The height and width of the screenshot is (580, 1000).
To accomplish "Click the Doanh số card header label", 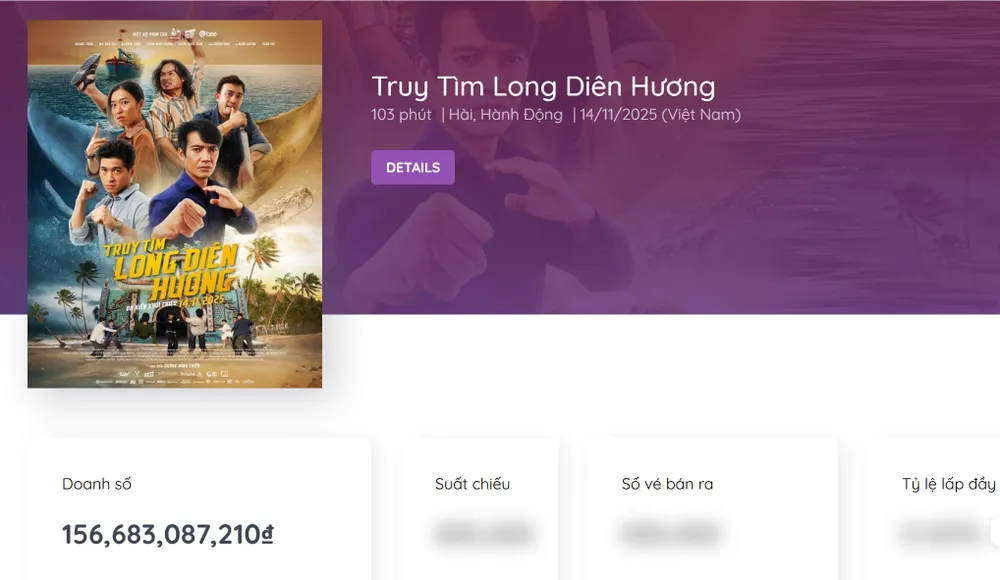I will coord(97,484).
